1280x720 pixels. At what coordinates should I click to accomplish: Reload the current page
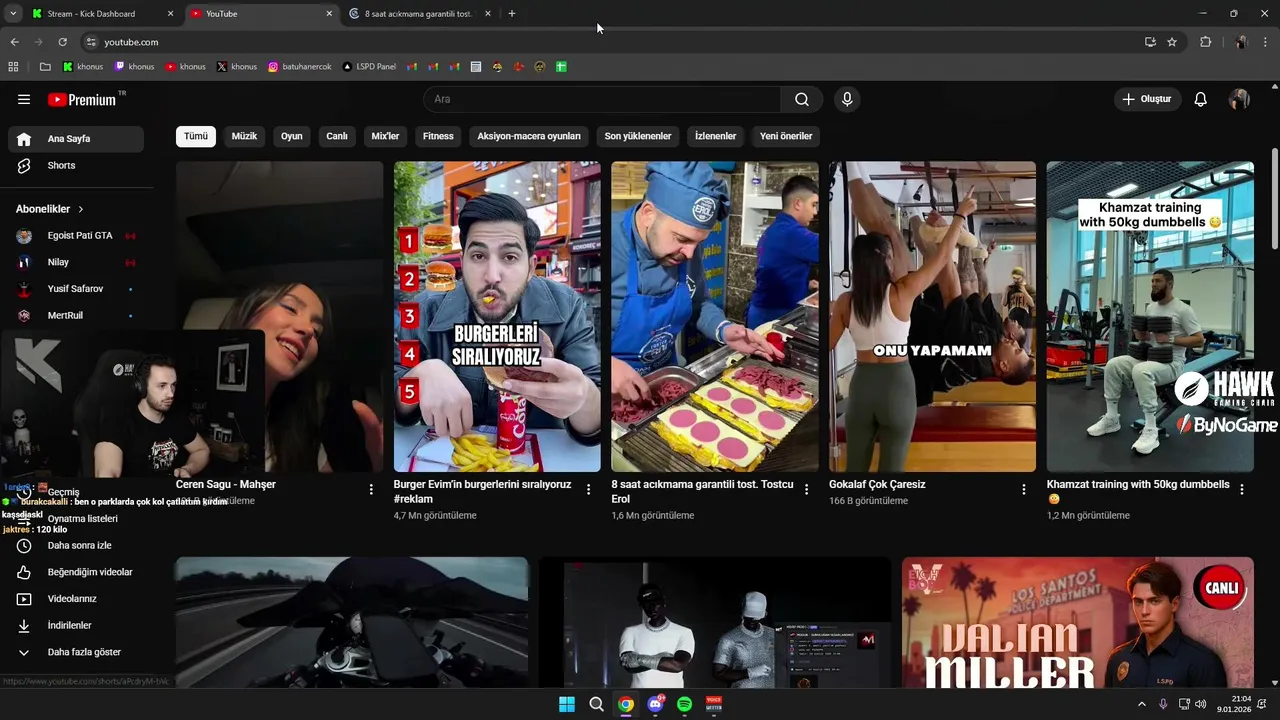pyautogui.click(x=62, y=42)
